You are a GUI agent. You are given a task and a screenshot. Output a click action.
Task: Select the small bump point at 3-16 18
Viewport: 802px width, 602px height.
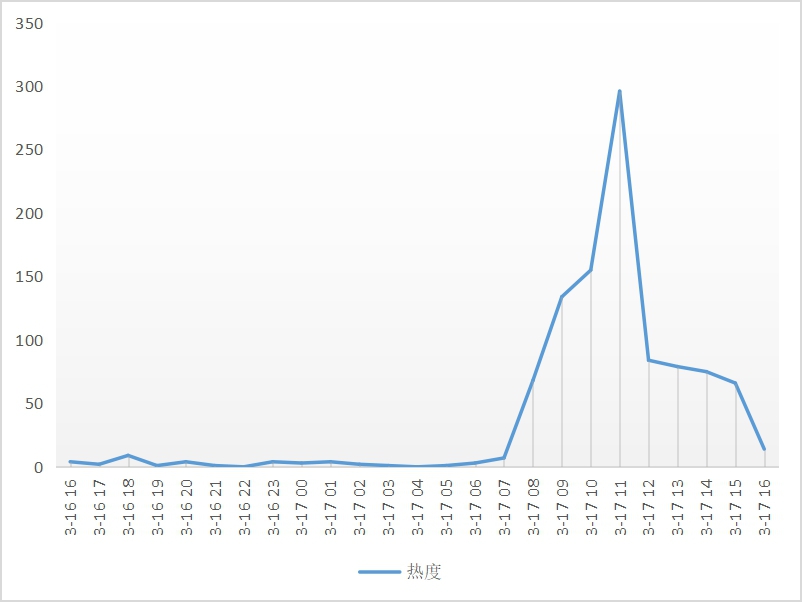click(128, 455)
